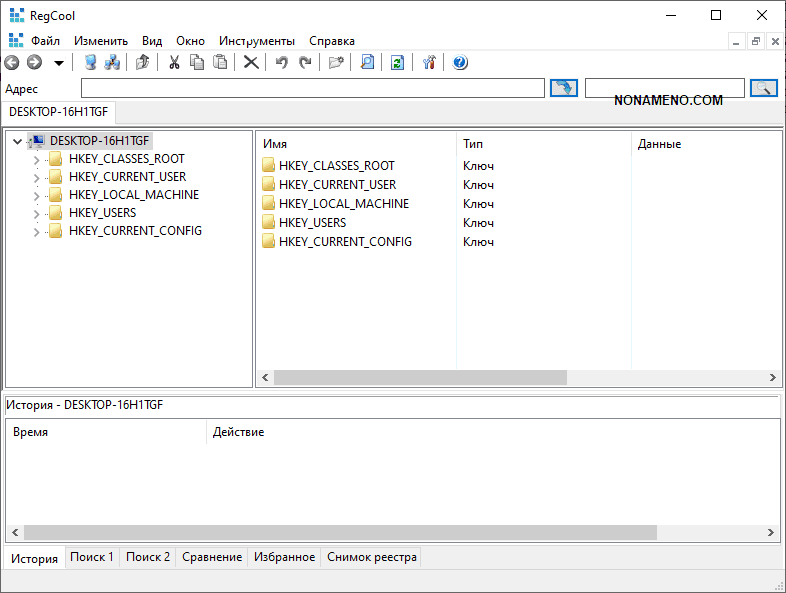
Task: Click the Back navigation arrow icon
Action: point(12,62)
